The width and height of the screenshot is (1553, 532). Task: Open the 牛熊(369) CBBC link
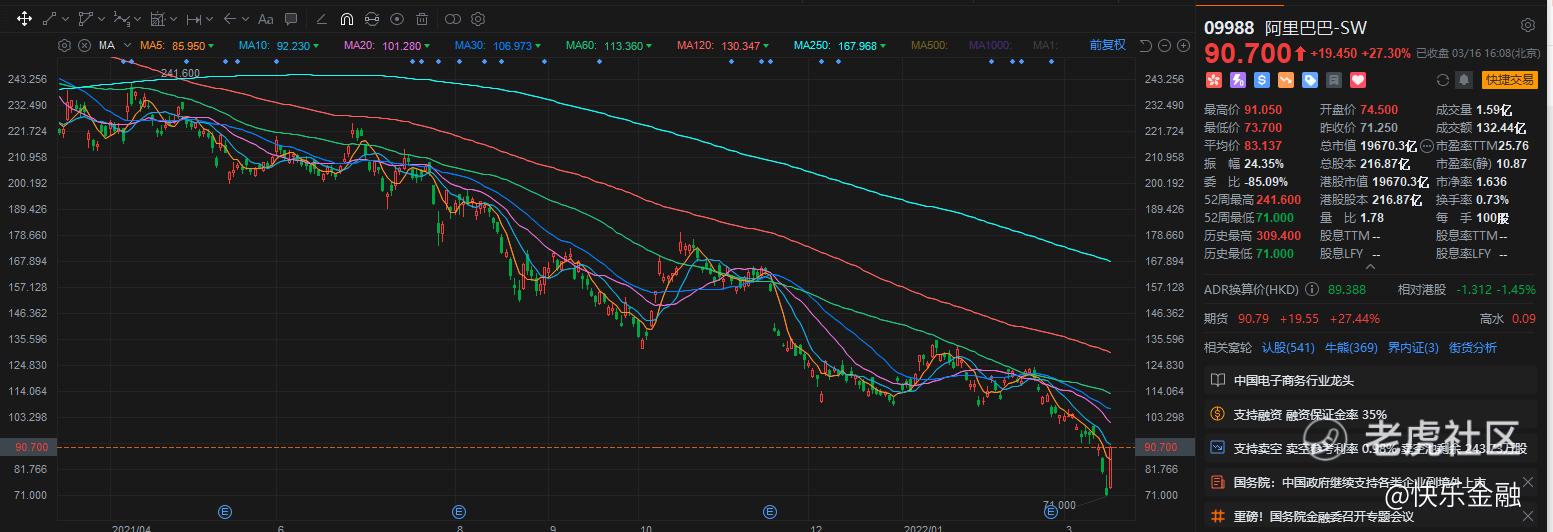click(x=1351, y=348)
